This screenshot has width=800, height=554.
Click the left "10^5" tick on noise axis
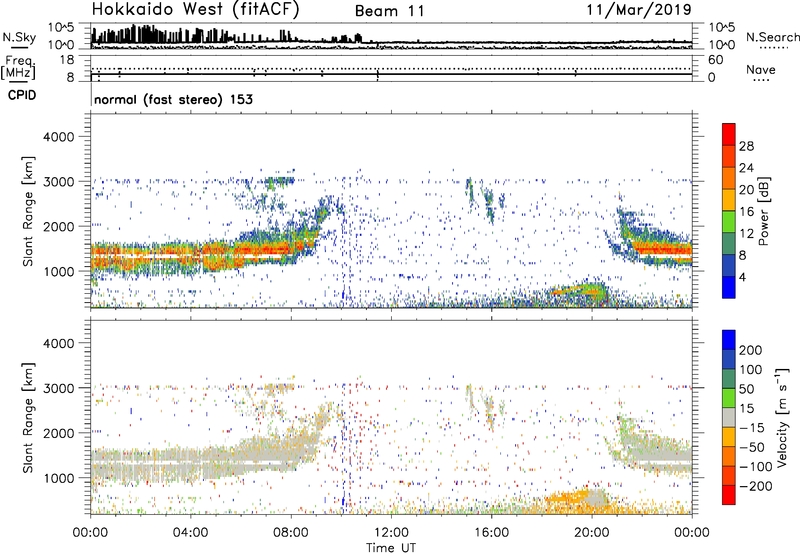[61, 28]
